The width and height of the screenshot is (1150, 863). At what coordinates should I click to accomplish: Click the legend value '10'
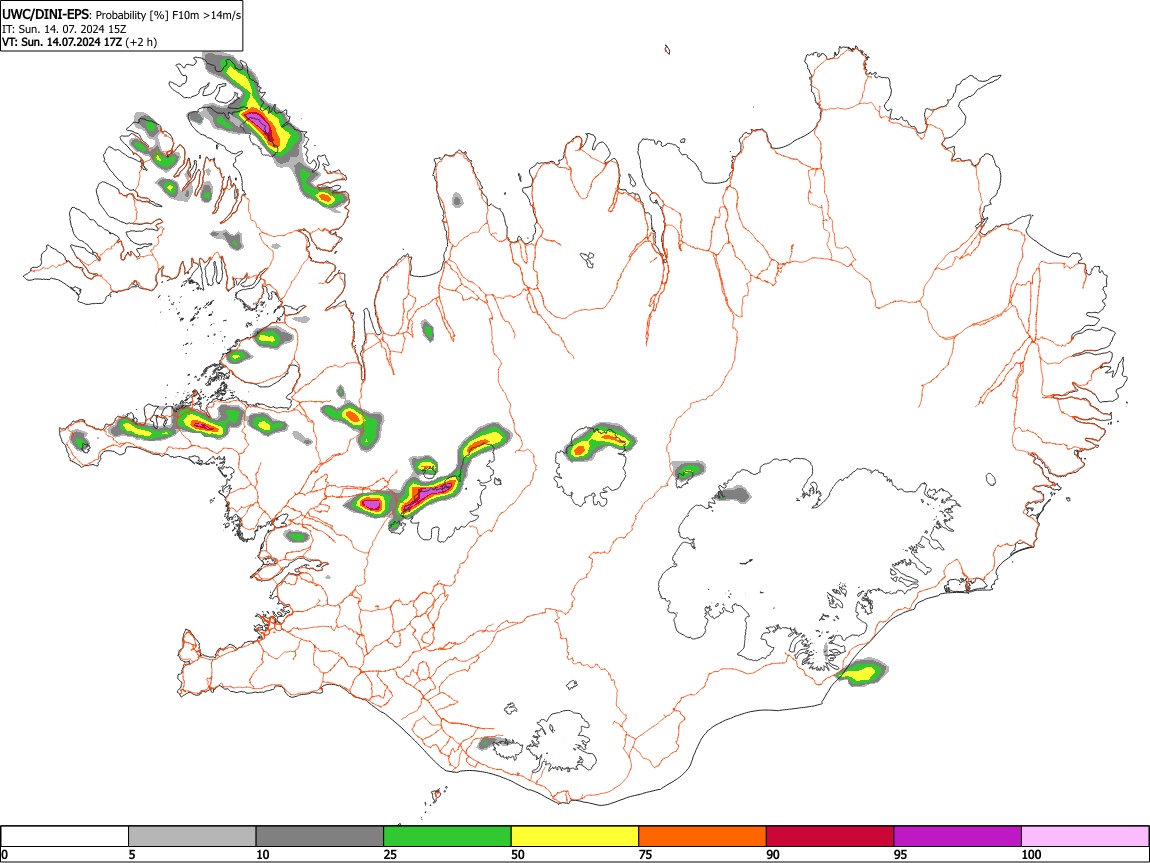click(x=263, y=855)
